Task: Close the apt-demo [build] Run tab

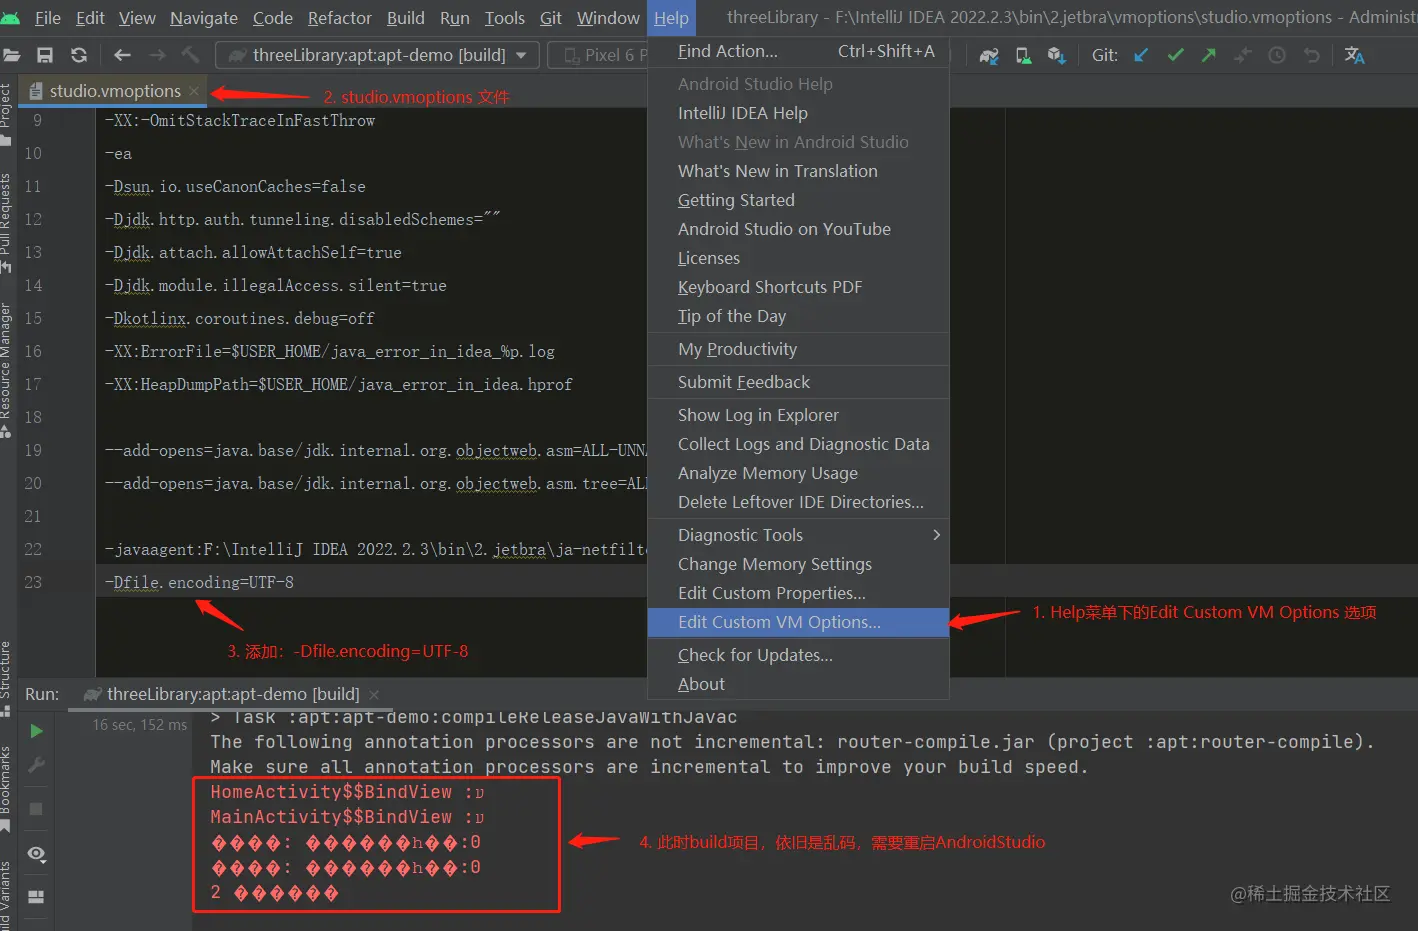Action: point(374,694)
